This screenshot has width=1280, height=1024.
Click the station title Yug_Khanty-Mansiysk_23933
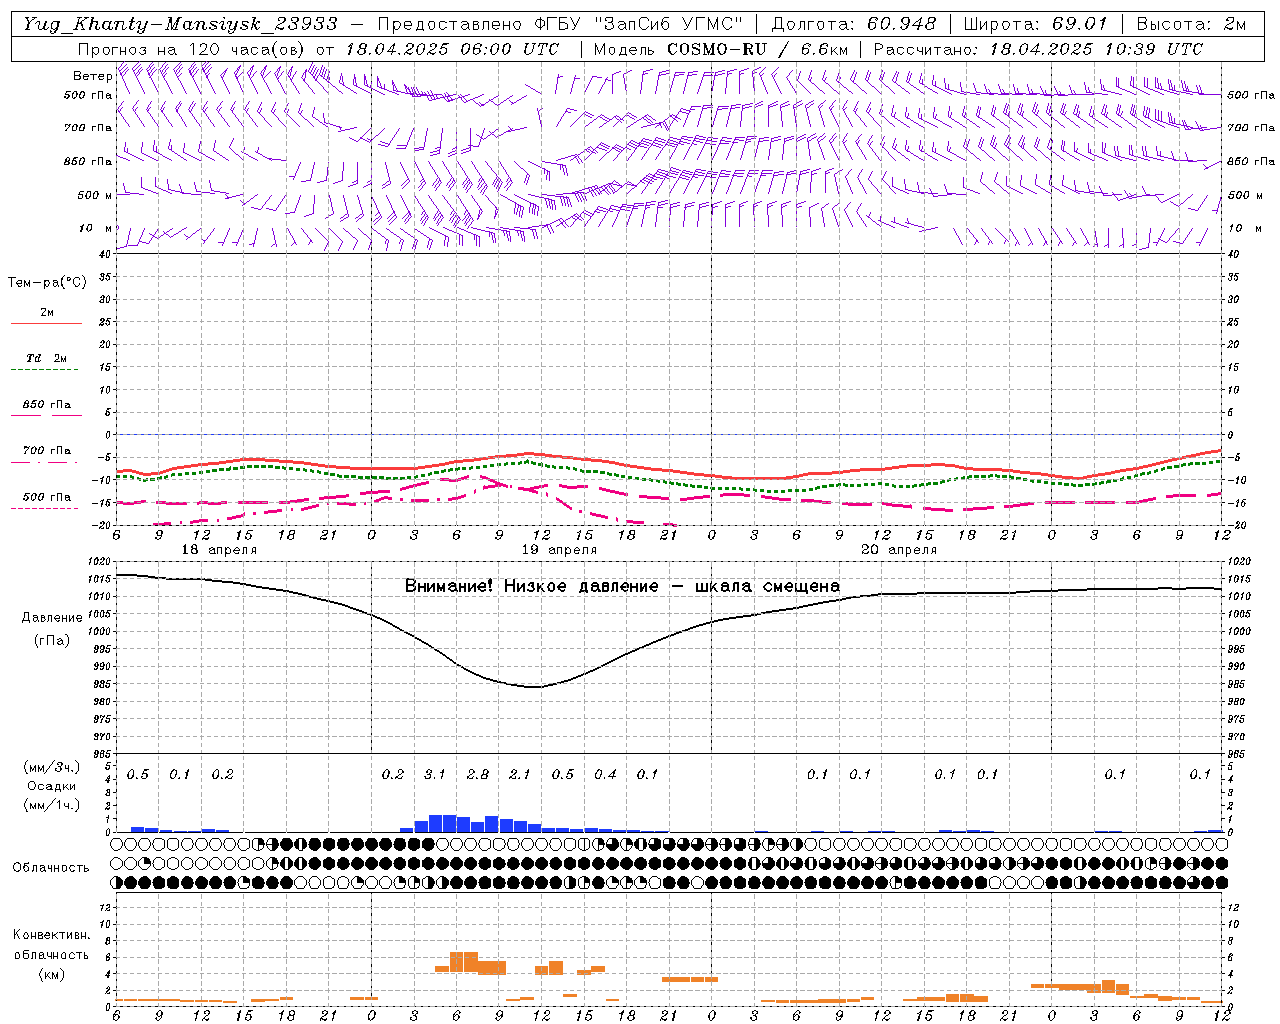click(180, 24)
